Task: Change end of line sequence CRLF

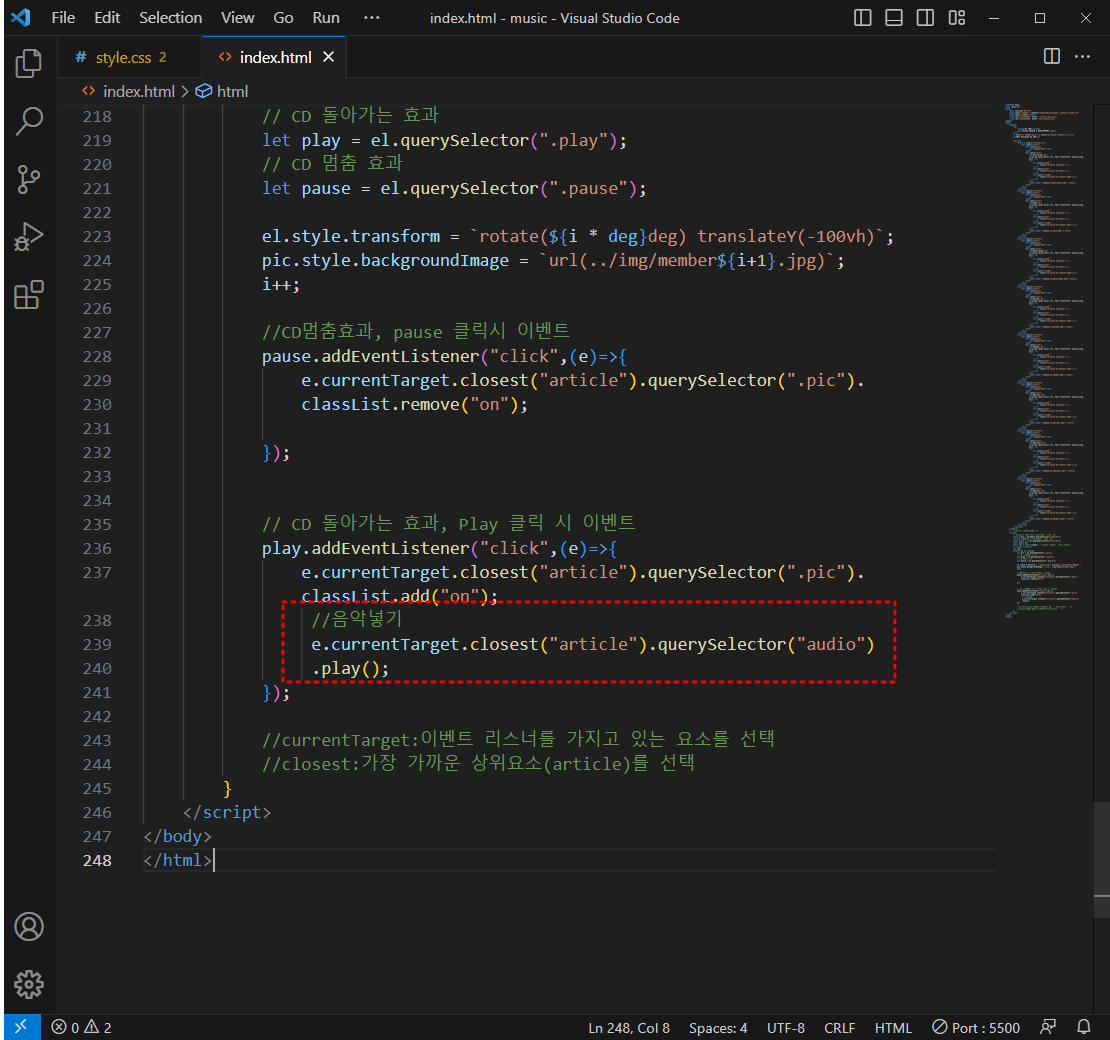Action: [840, 1027]
